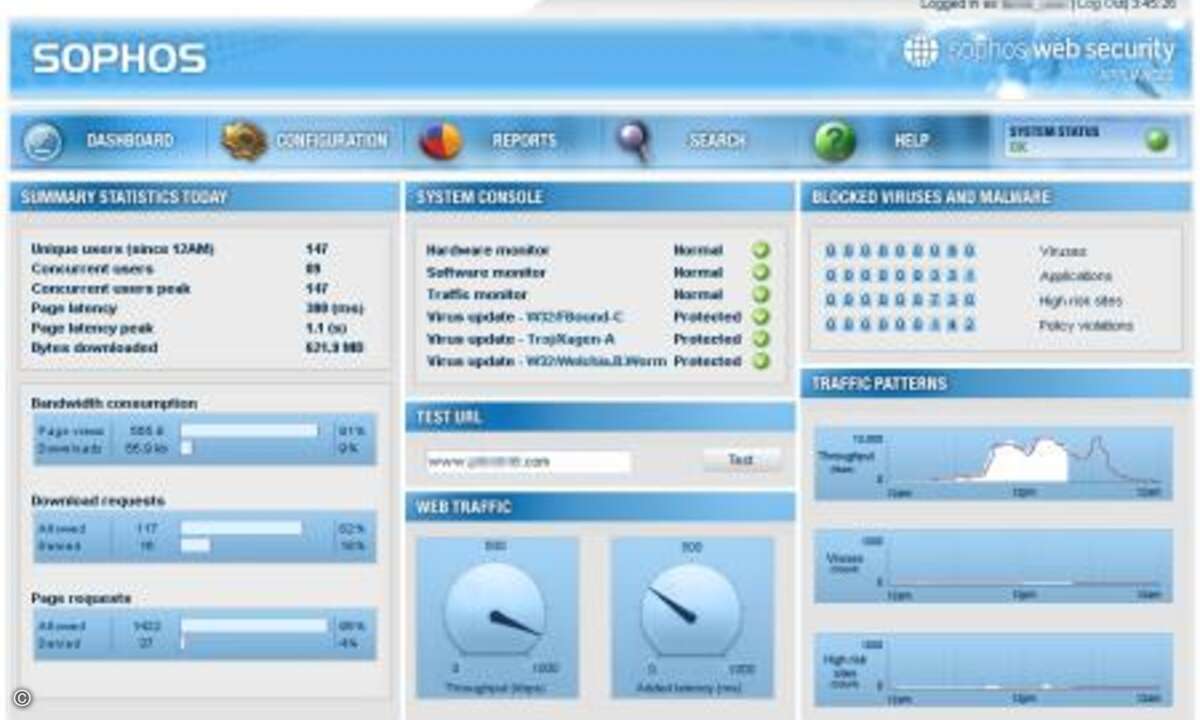Click W32/Welchia.B.Worm green protected icon
This screenshot has width=1200, height=720.
pos(761,361)
